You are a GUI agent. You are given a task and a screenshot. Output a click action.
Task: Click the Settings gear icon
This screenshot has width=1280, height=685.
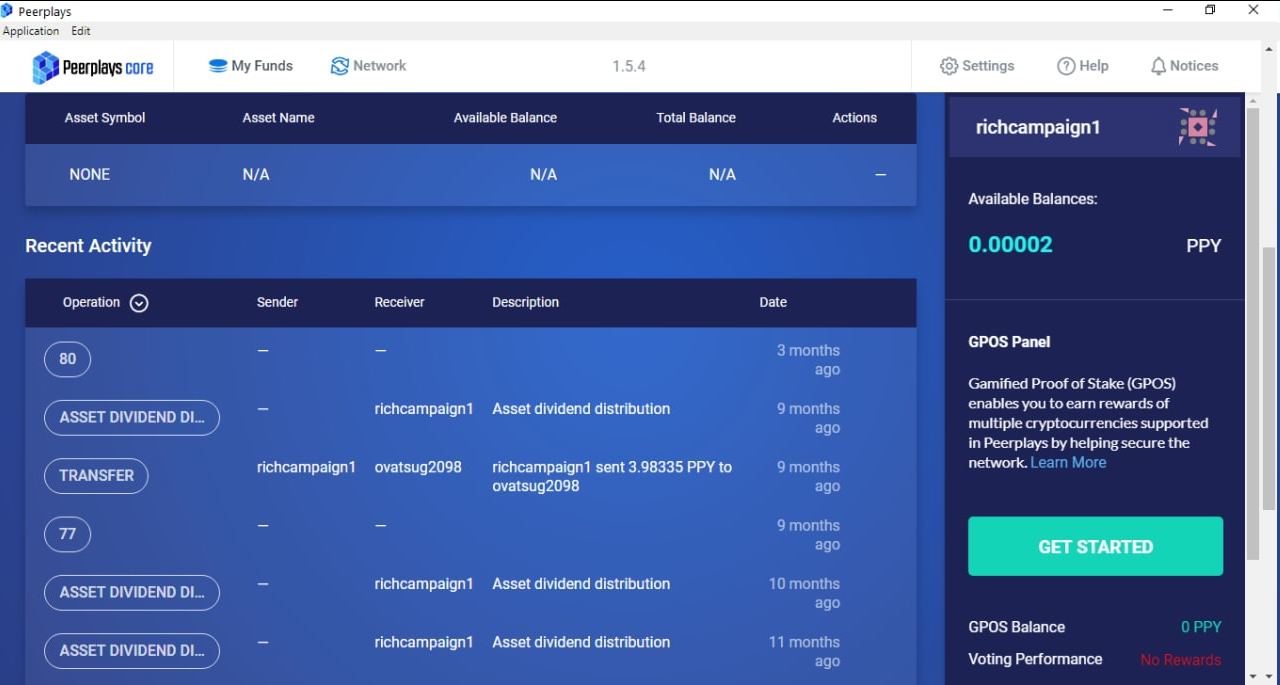point(949,66)
